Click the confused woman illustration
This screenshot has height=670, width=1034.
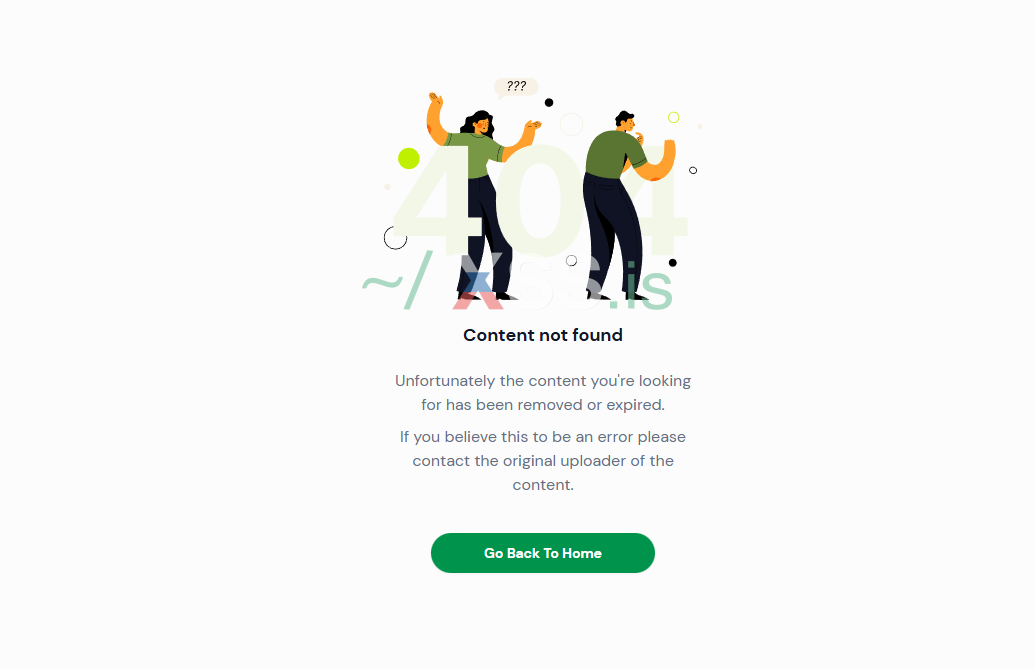(483, 196)
